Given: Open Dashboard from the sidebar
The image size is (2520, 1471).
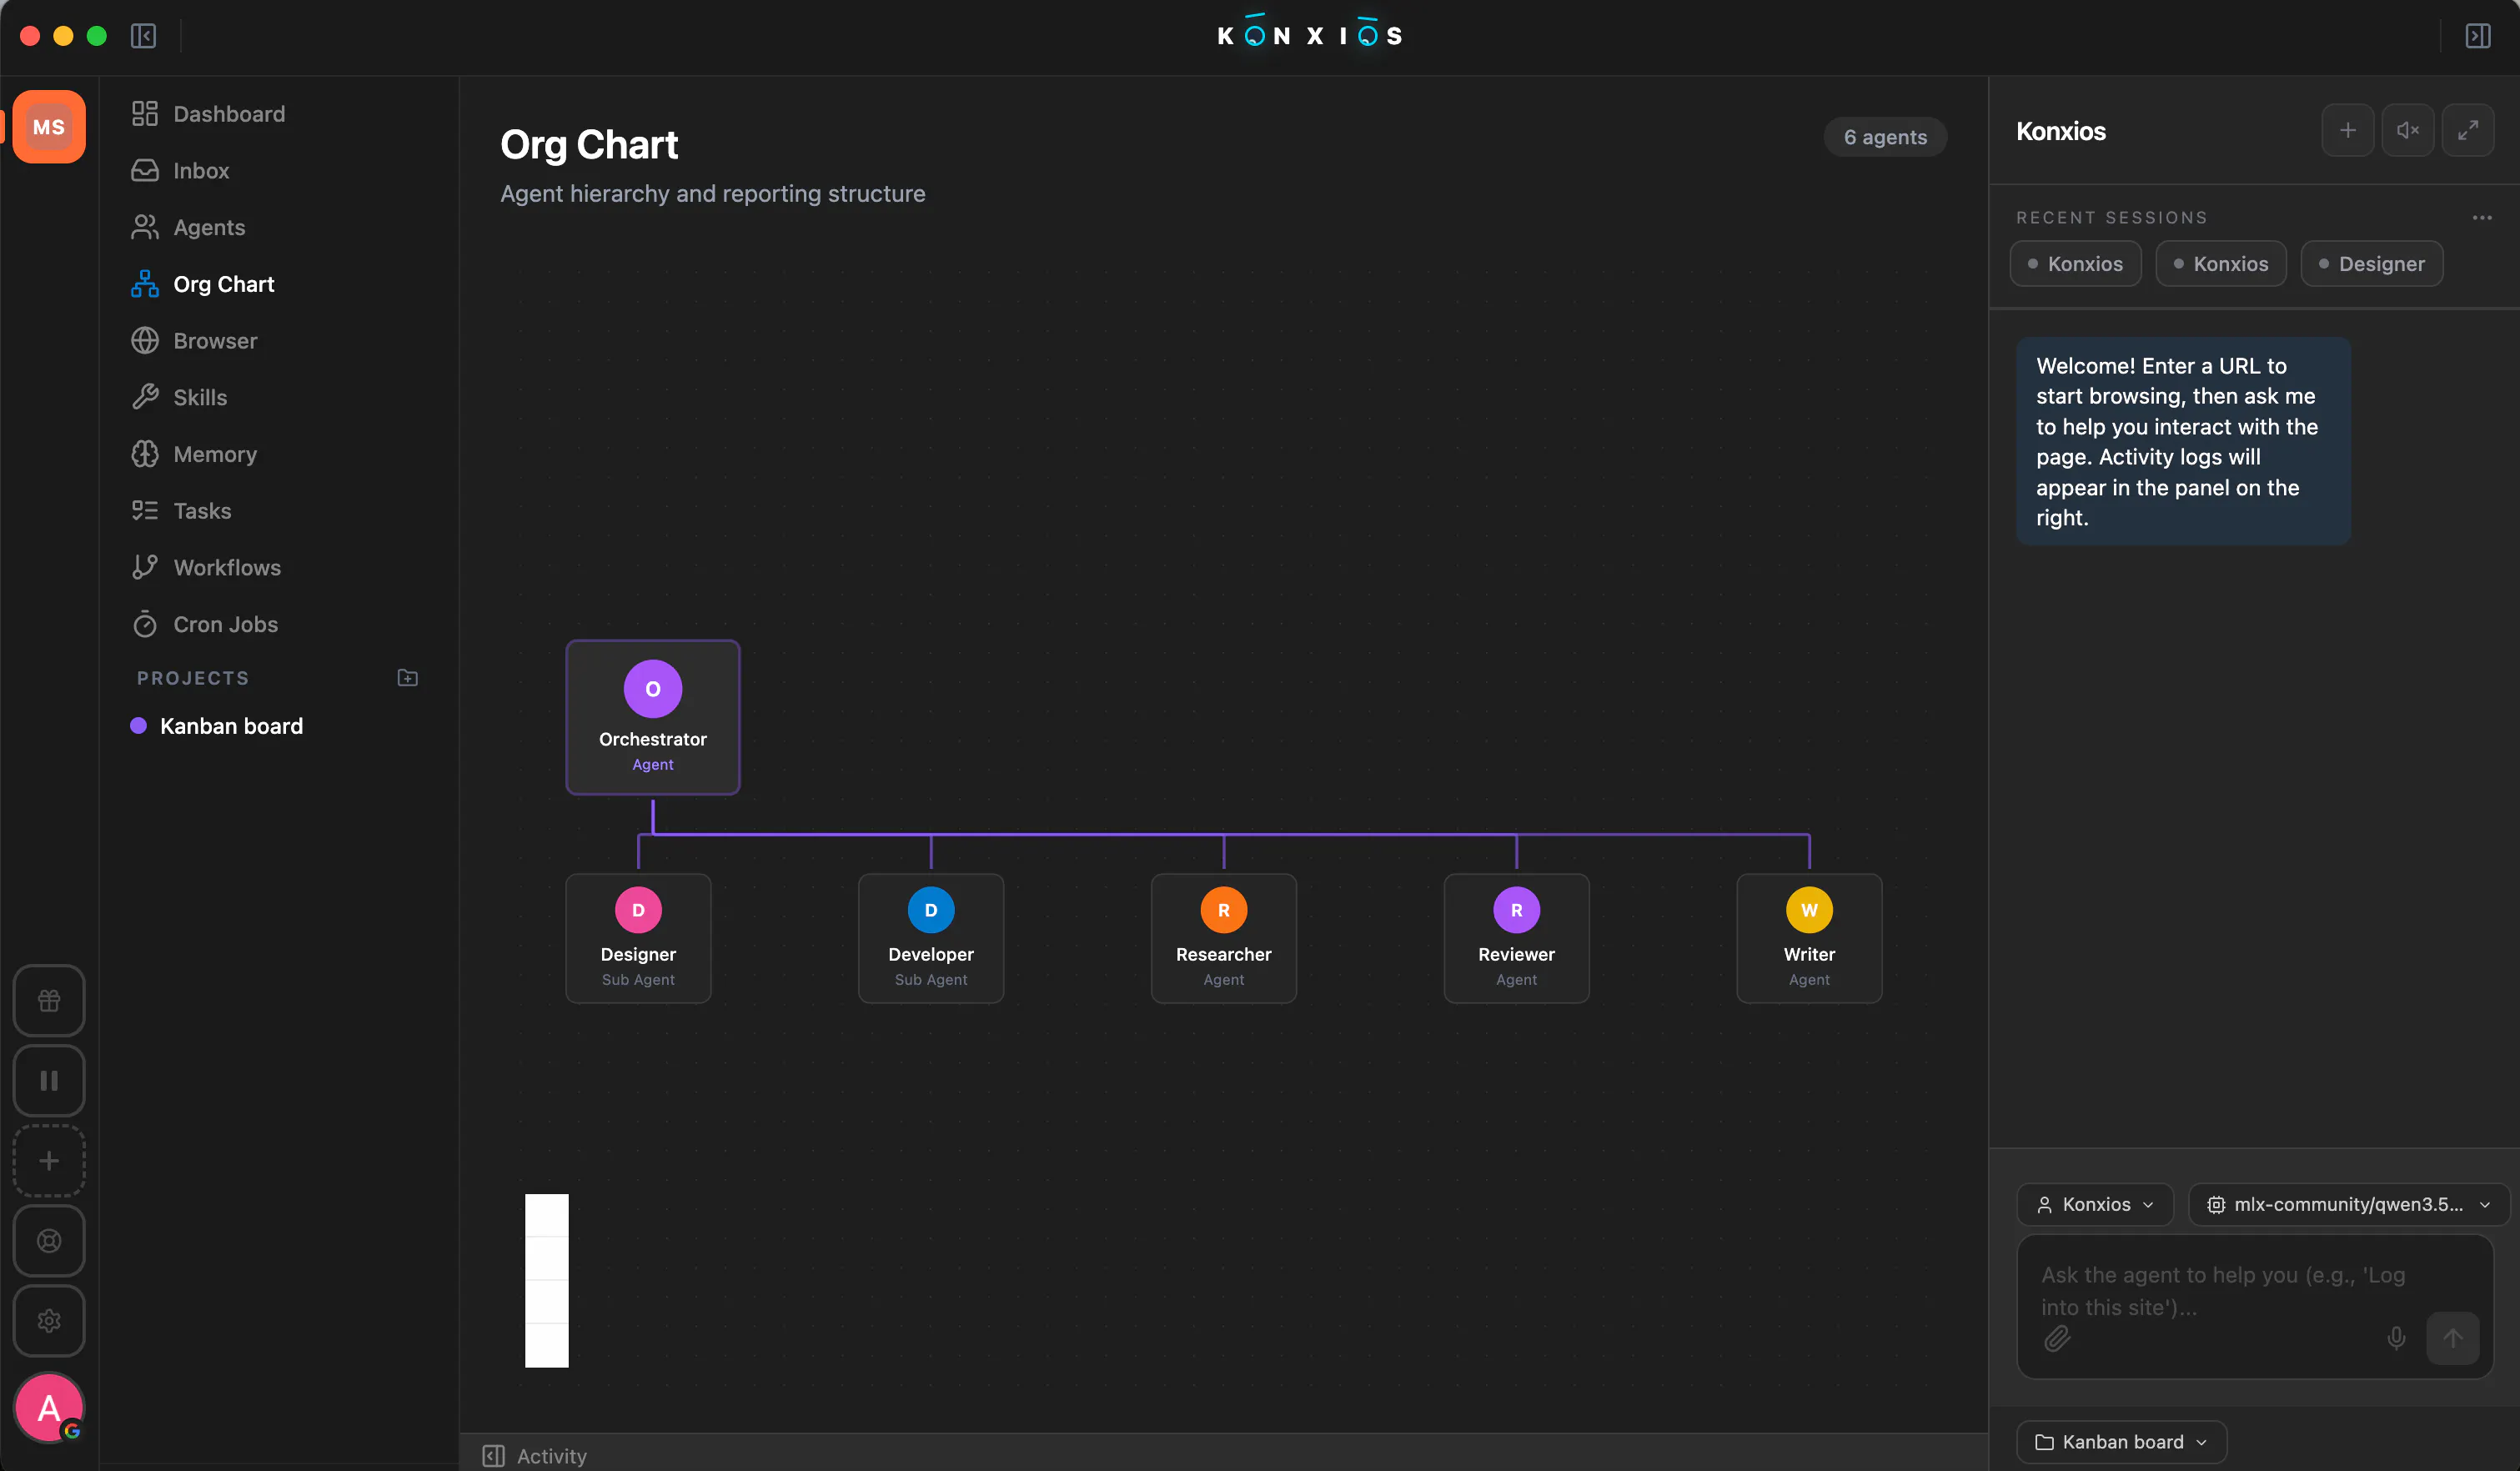Looking at the screenshot, I should click(229, 114).
